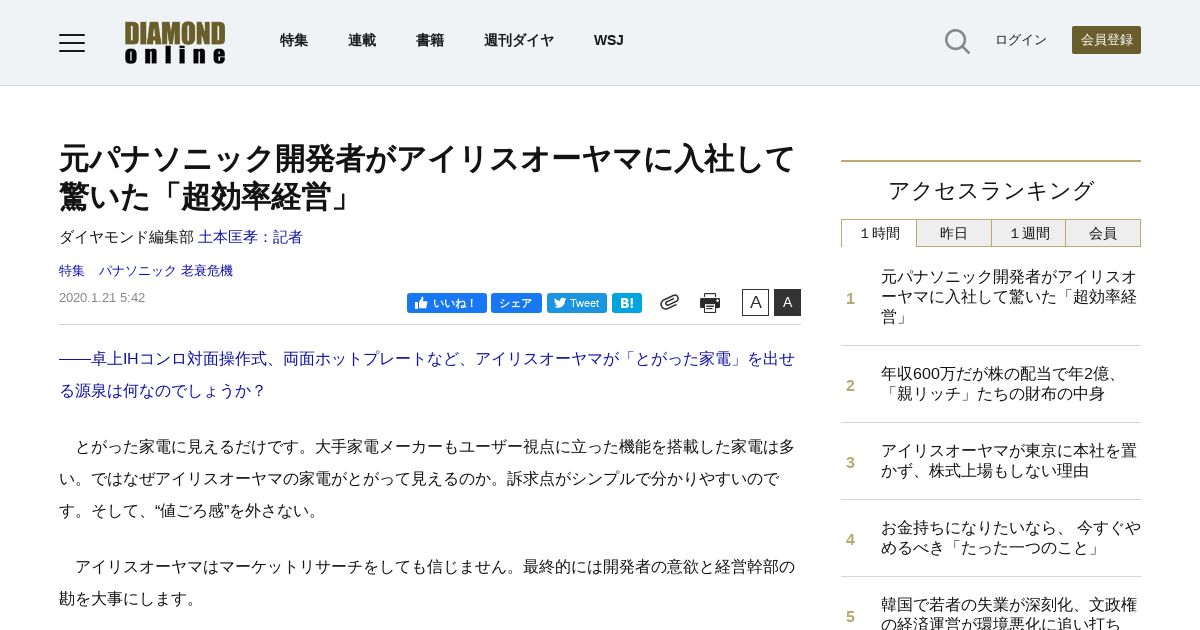The width and height of the screenshot is (1200, 630).
Task: Click the article headline 元パナソニック開発者
Action: coord(427,177)
